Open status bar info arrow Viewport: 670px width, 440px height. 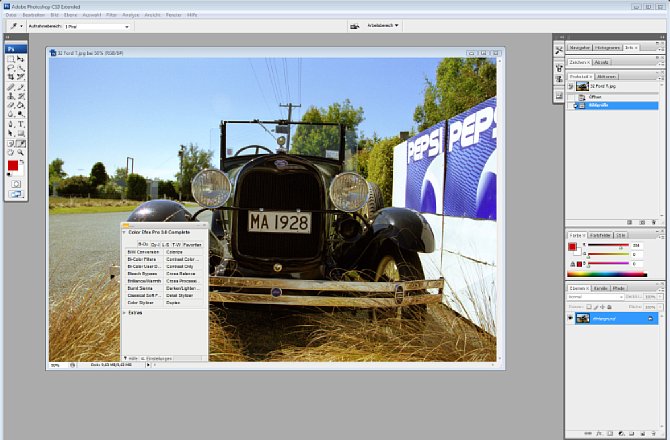148,365
